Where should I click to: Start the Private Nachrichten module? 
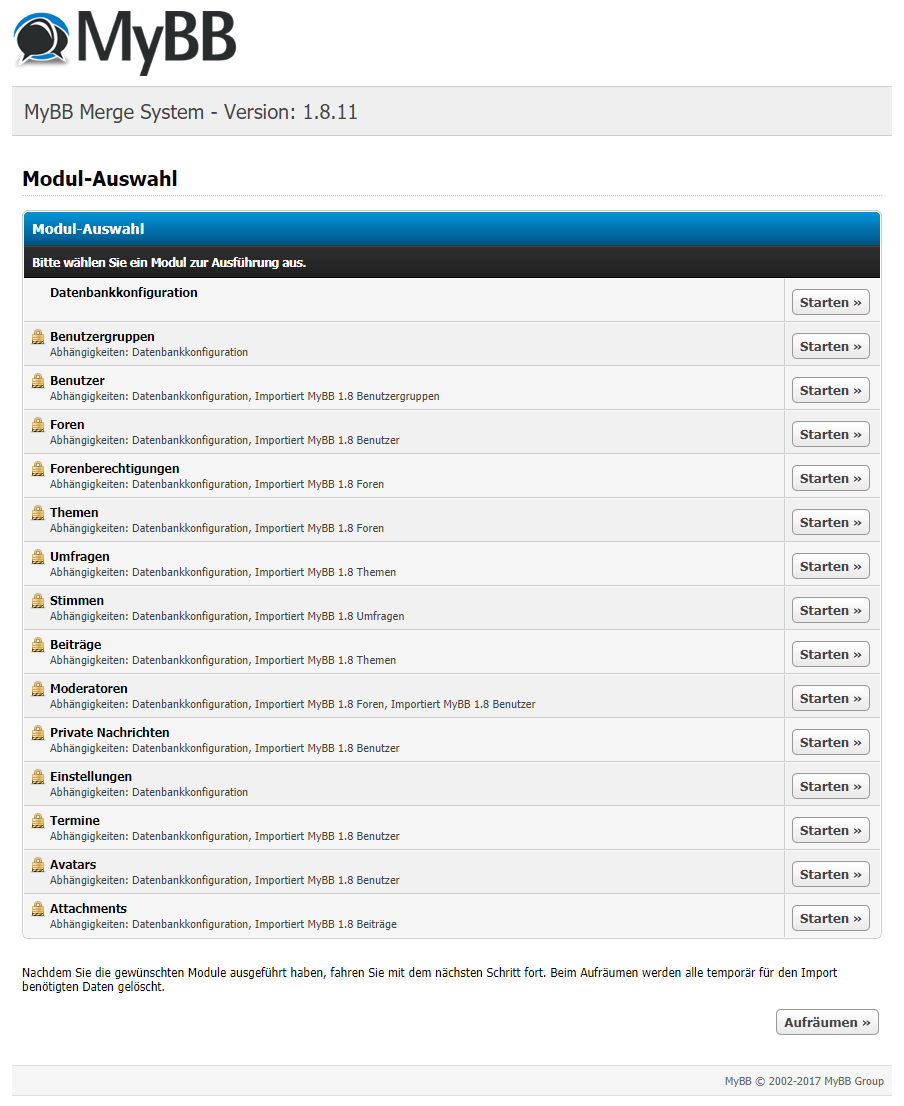tap(831, 742)
